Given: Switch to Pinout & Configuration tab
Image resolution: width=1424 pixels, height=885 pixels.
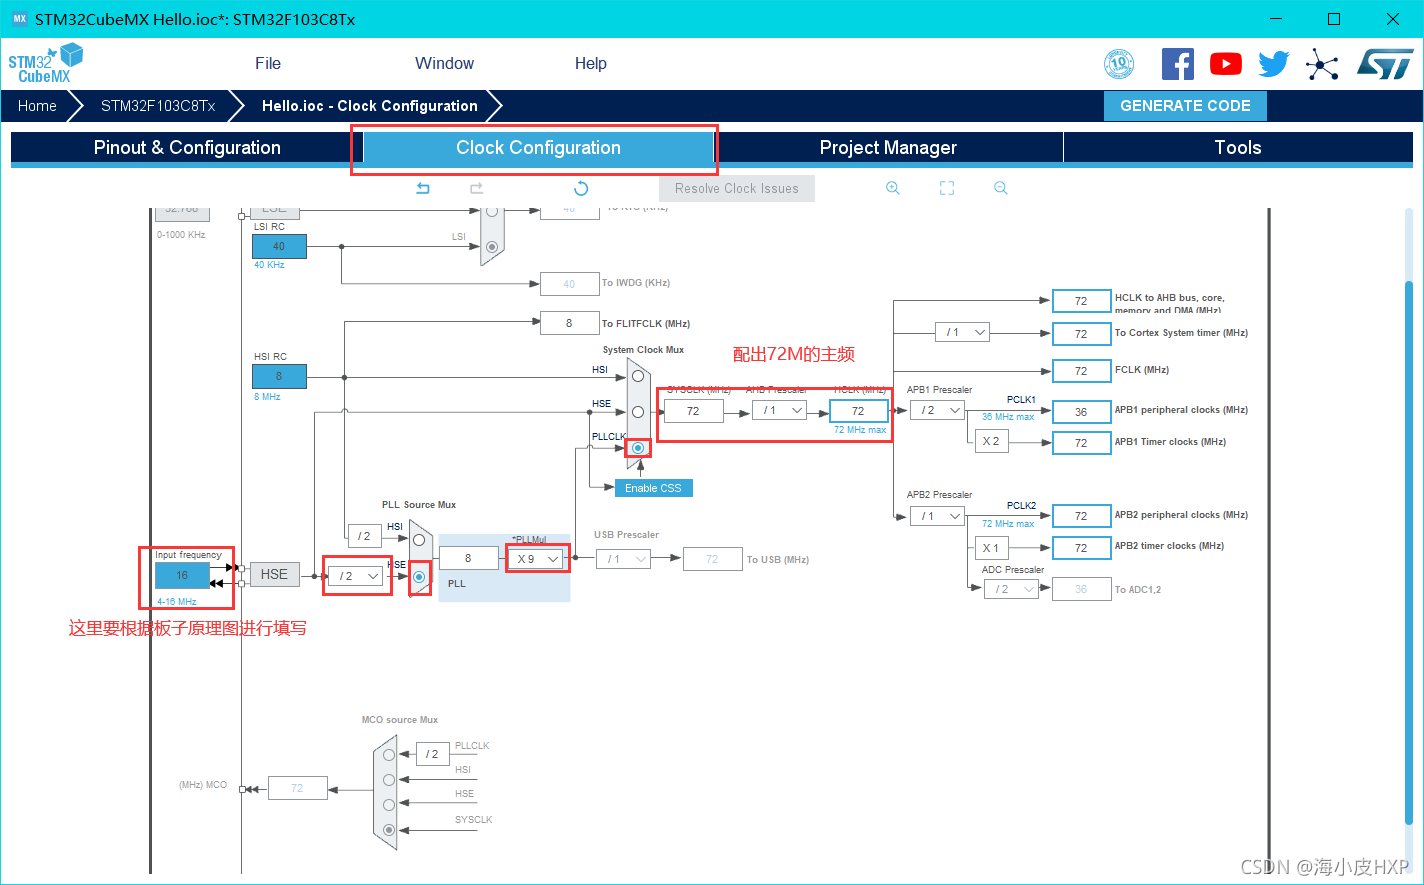Looking at the screenshot, I should (187, 147).
